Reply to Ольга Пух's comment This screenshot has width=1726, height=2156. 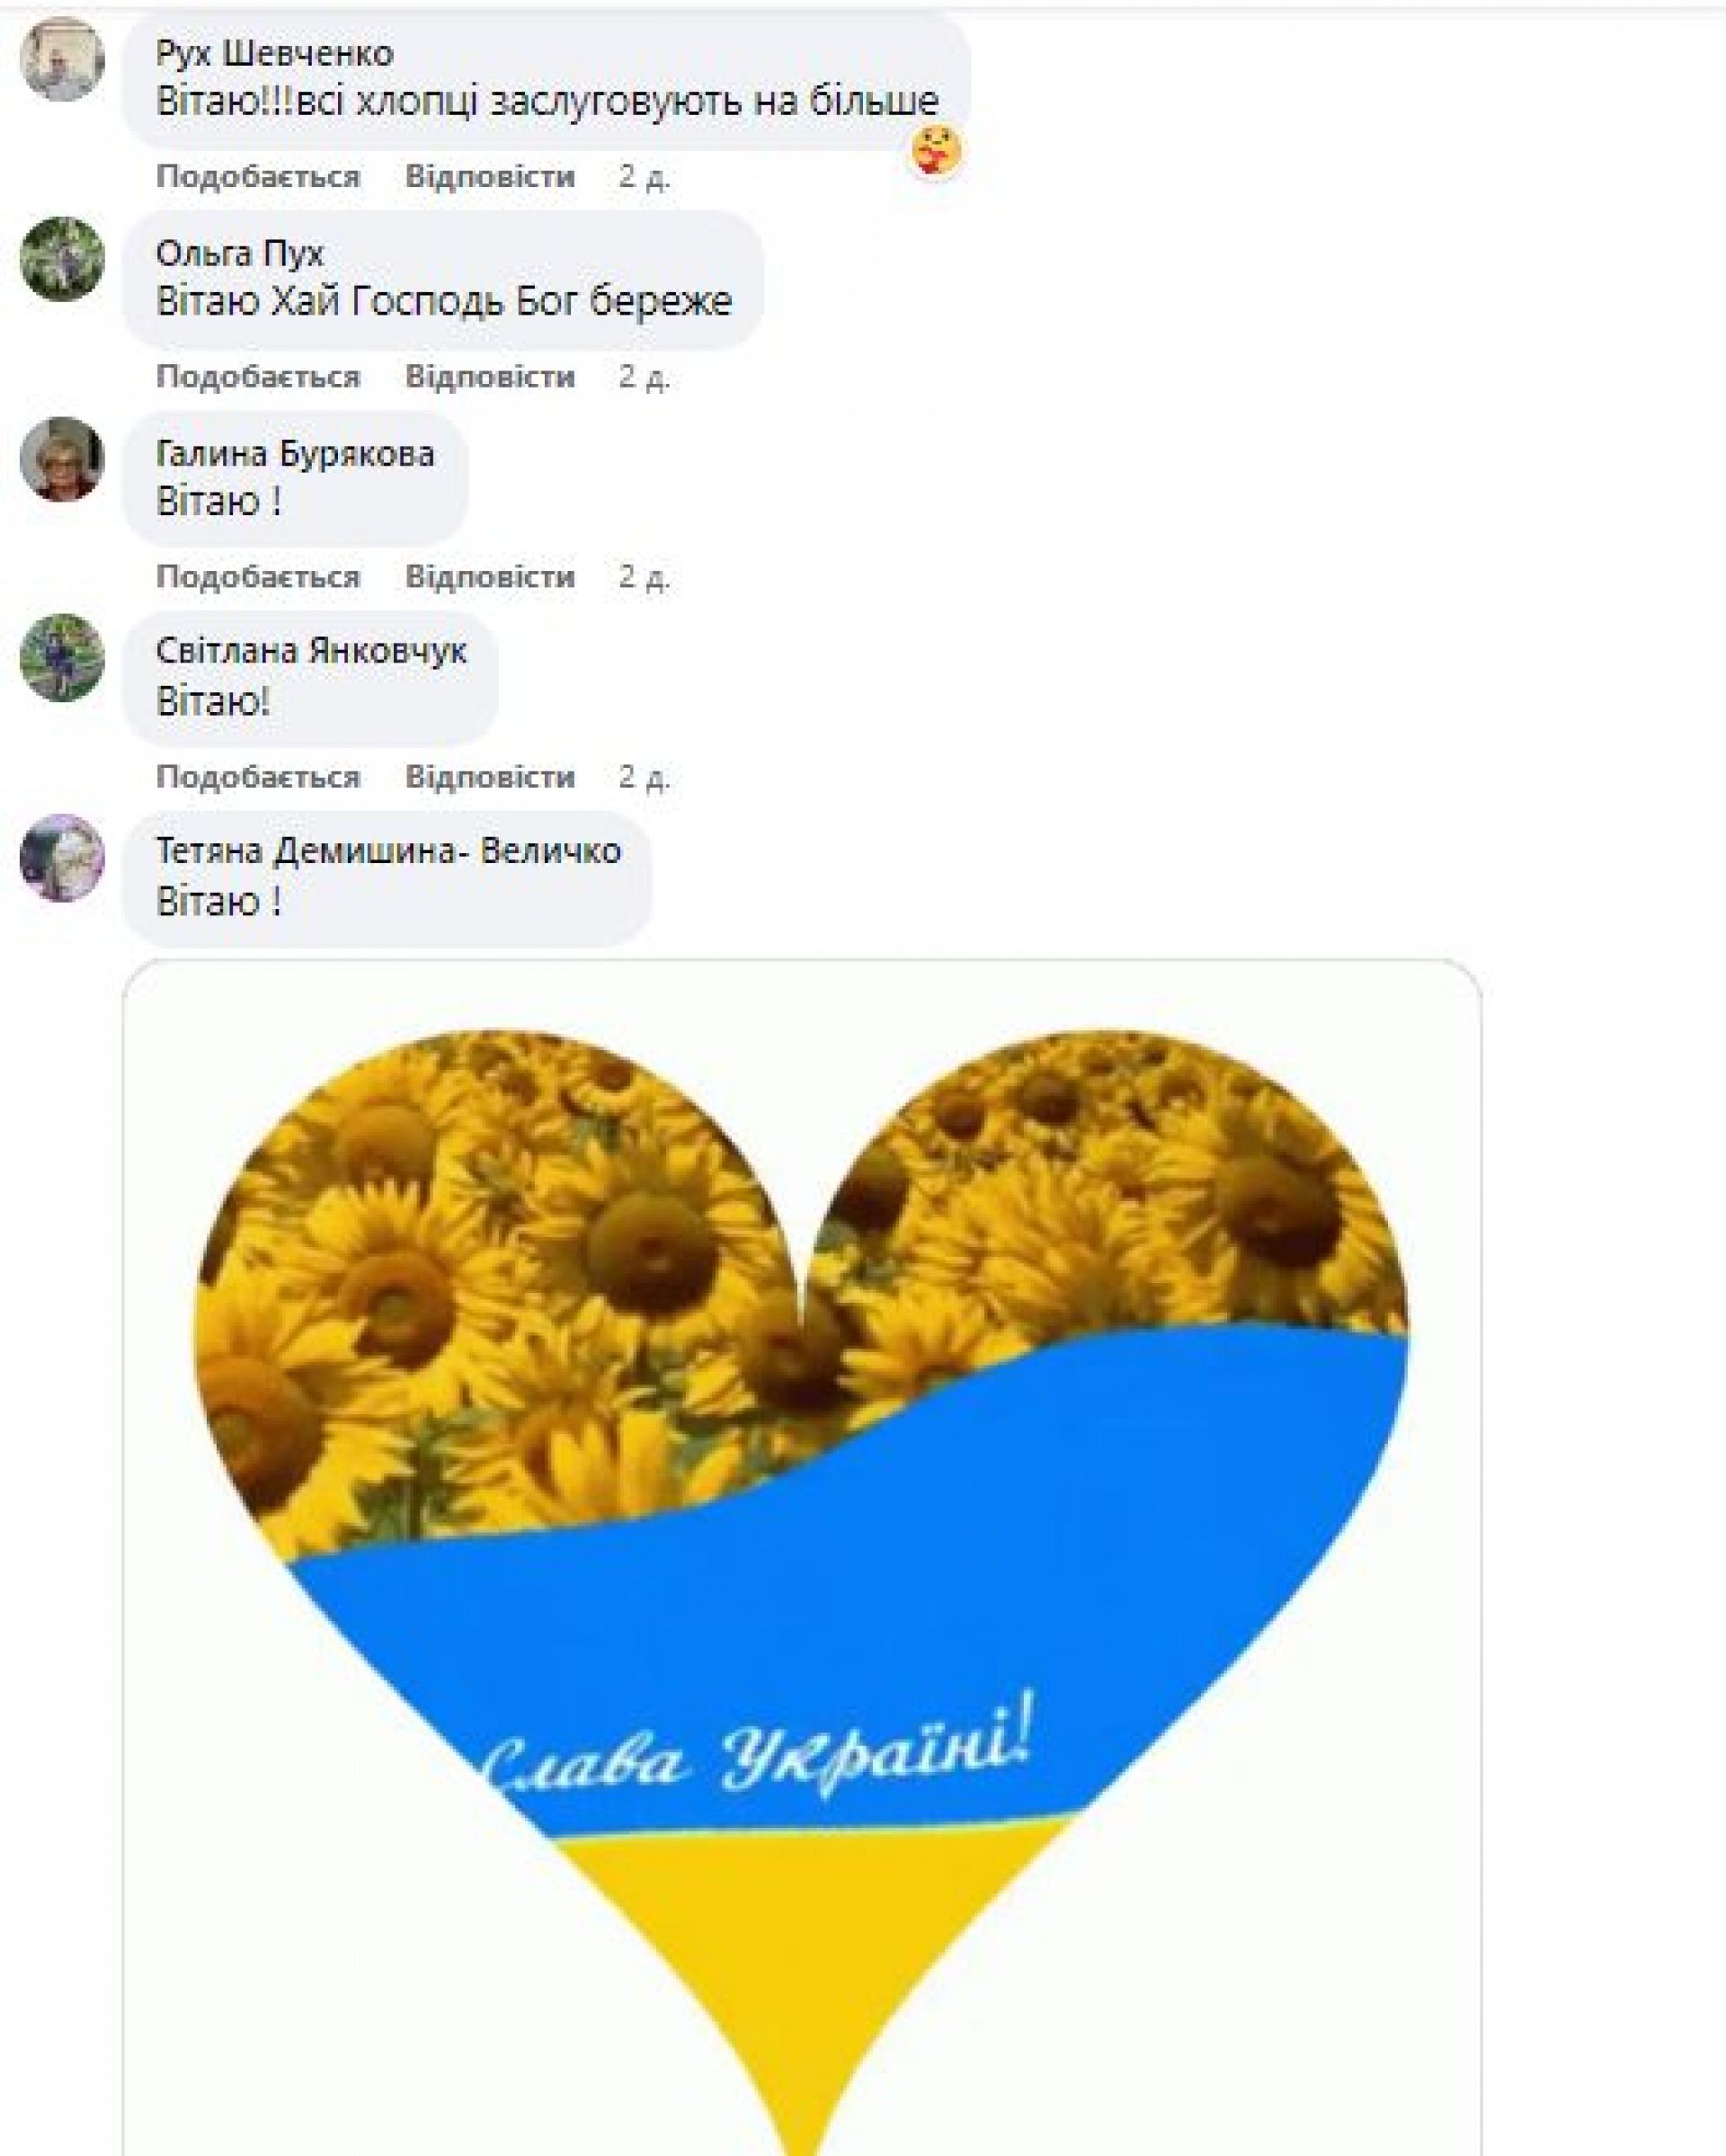(490, 377)
